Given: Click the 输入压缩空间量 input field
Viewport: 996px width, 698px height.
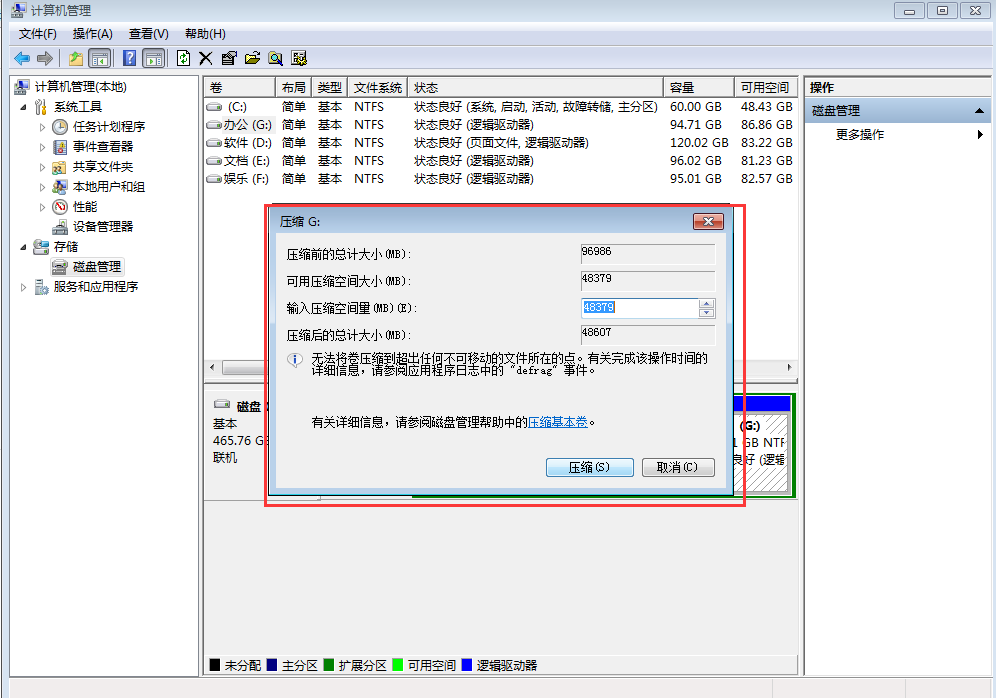Looking at the screenshot, I should pos(640,308).
